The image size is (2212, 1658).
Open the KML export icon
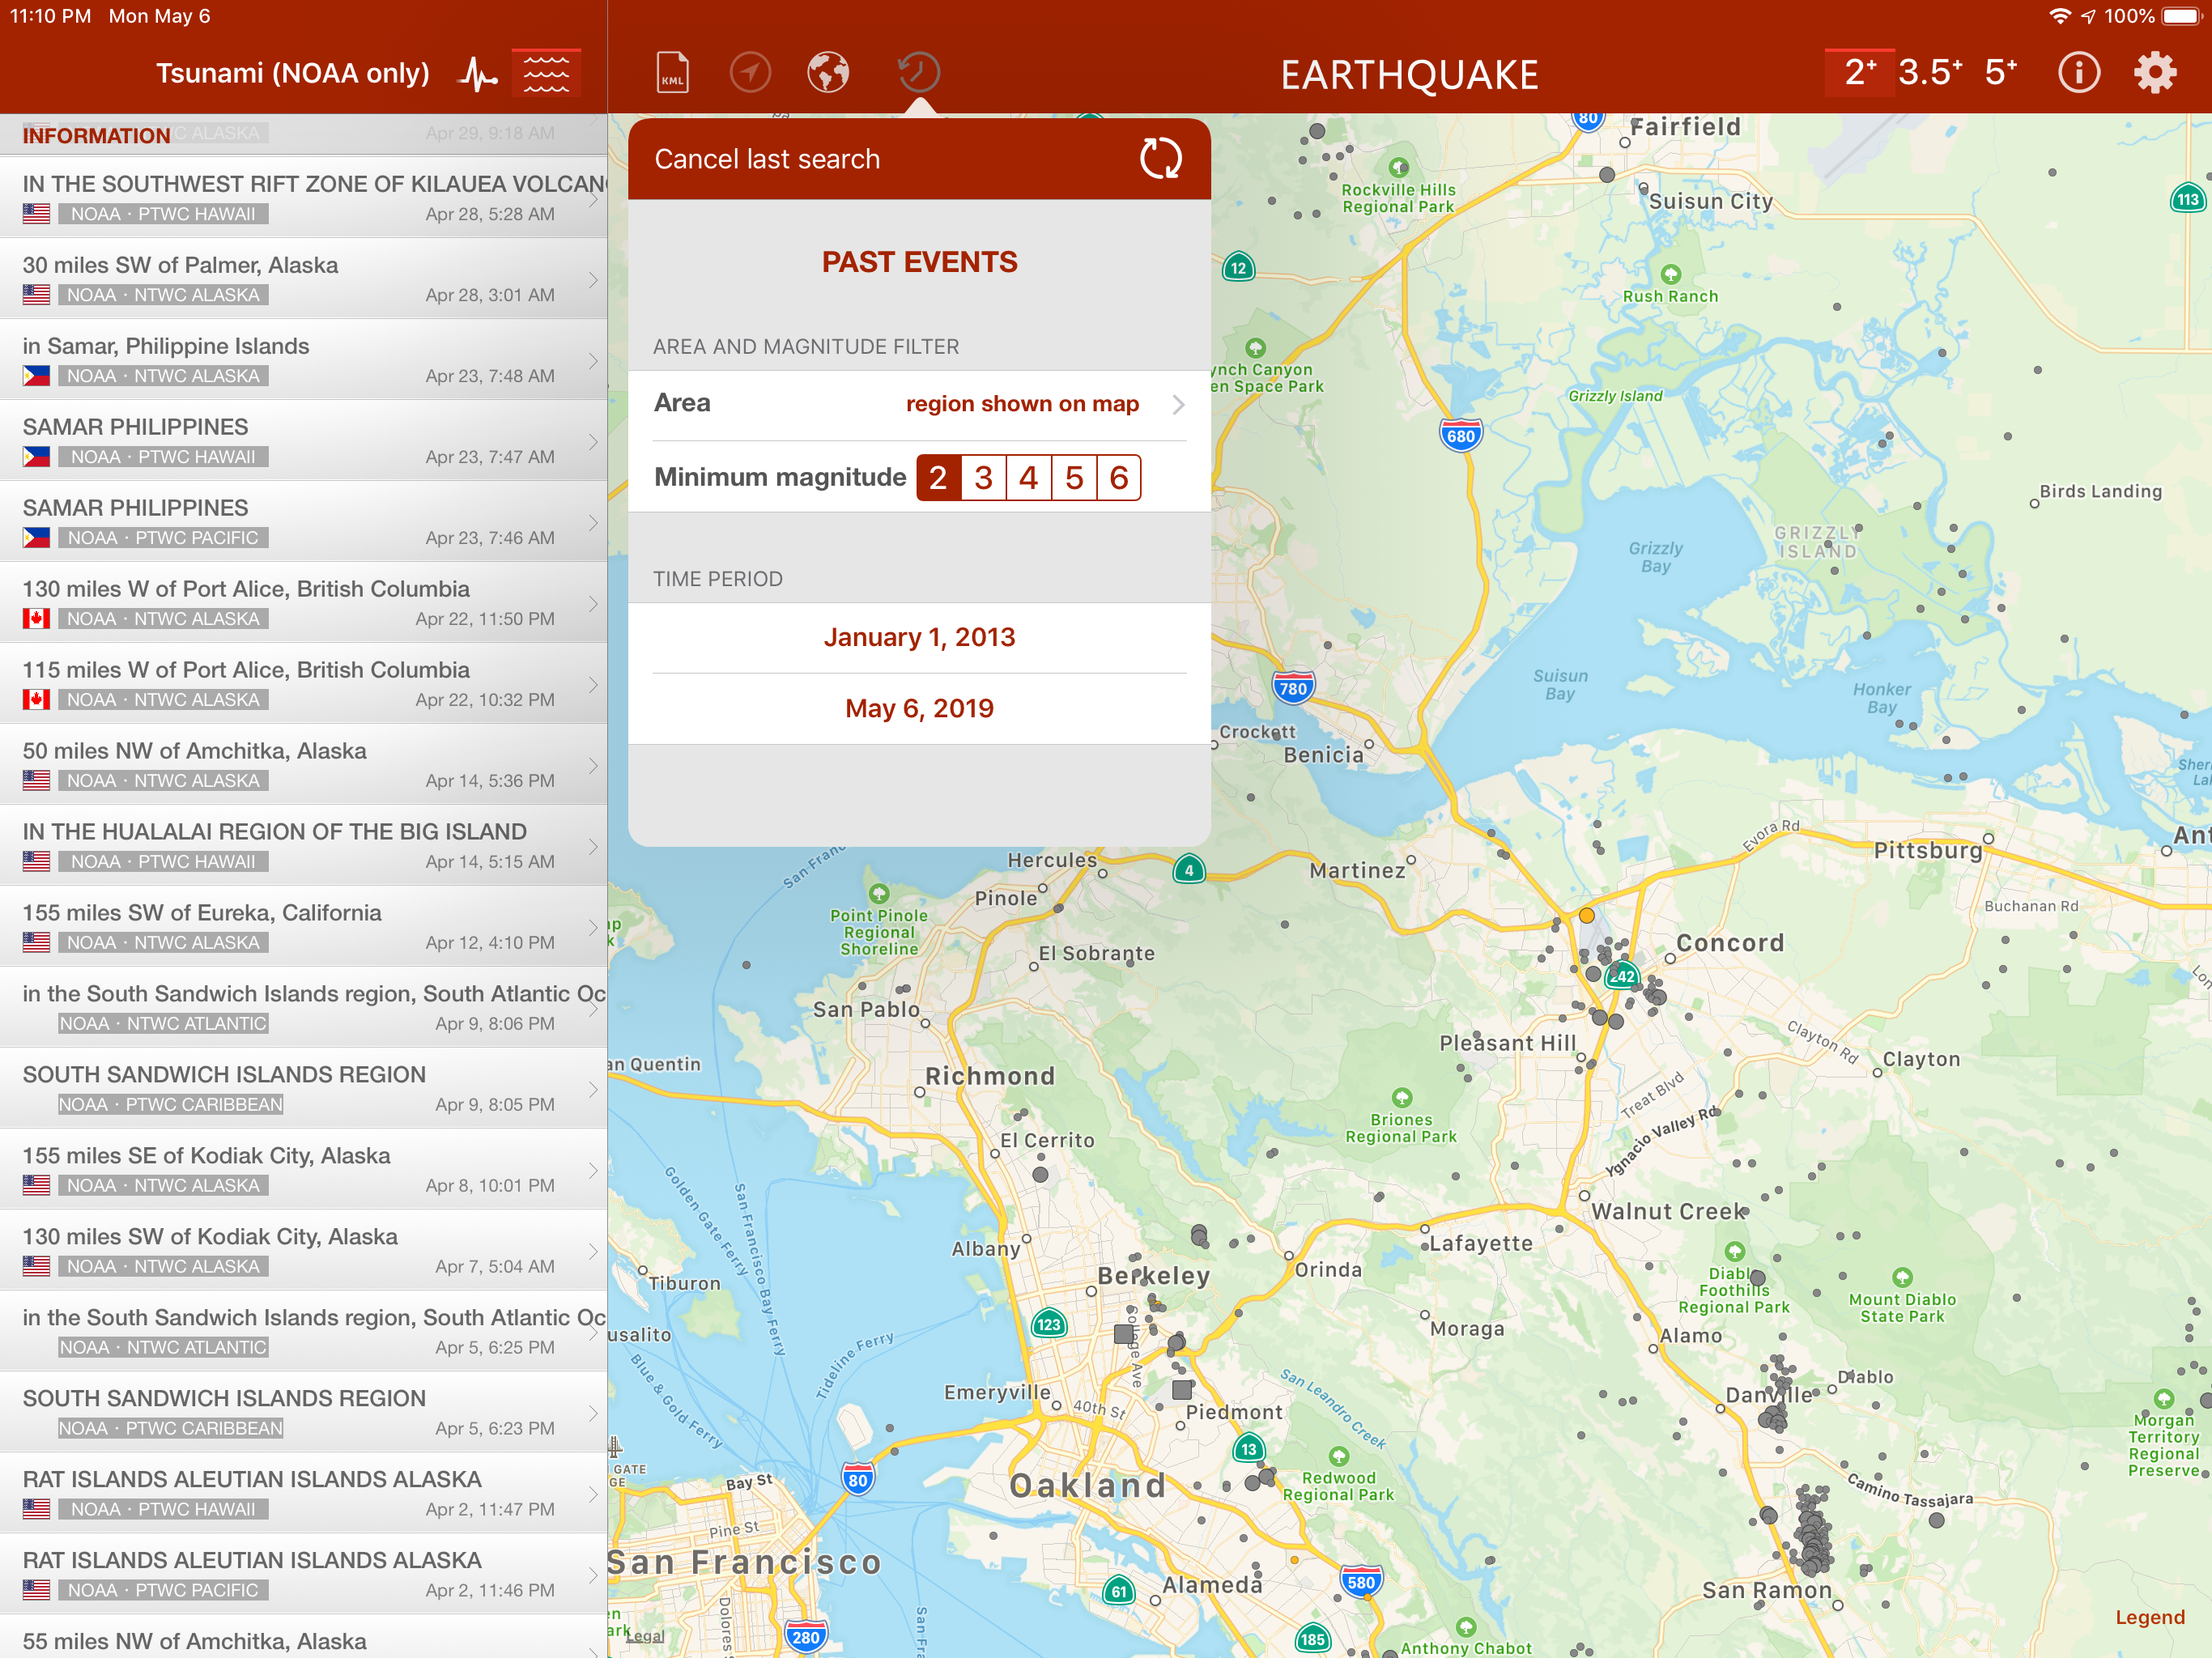672,73
